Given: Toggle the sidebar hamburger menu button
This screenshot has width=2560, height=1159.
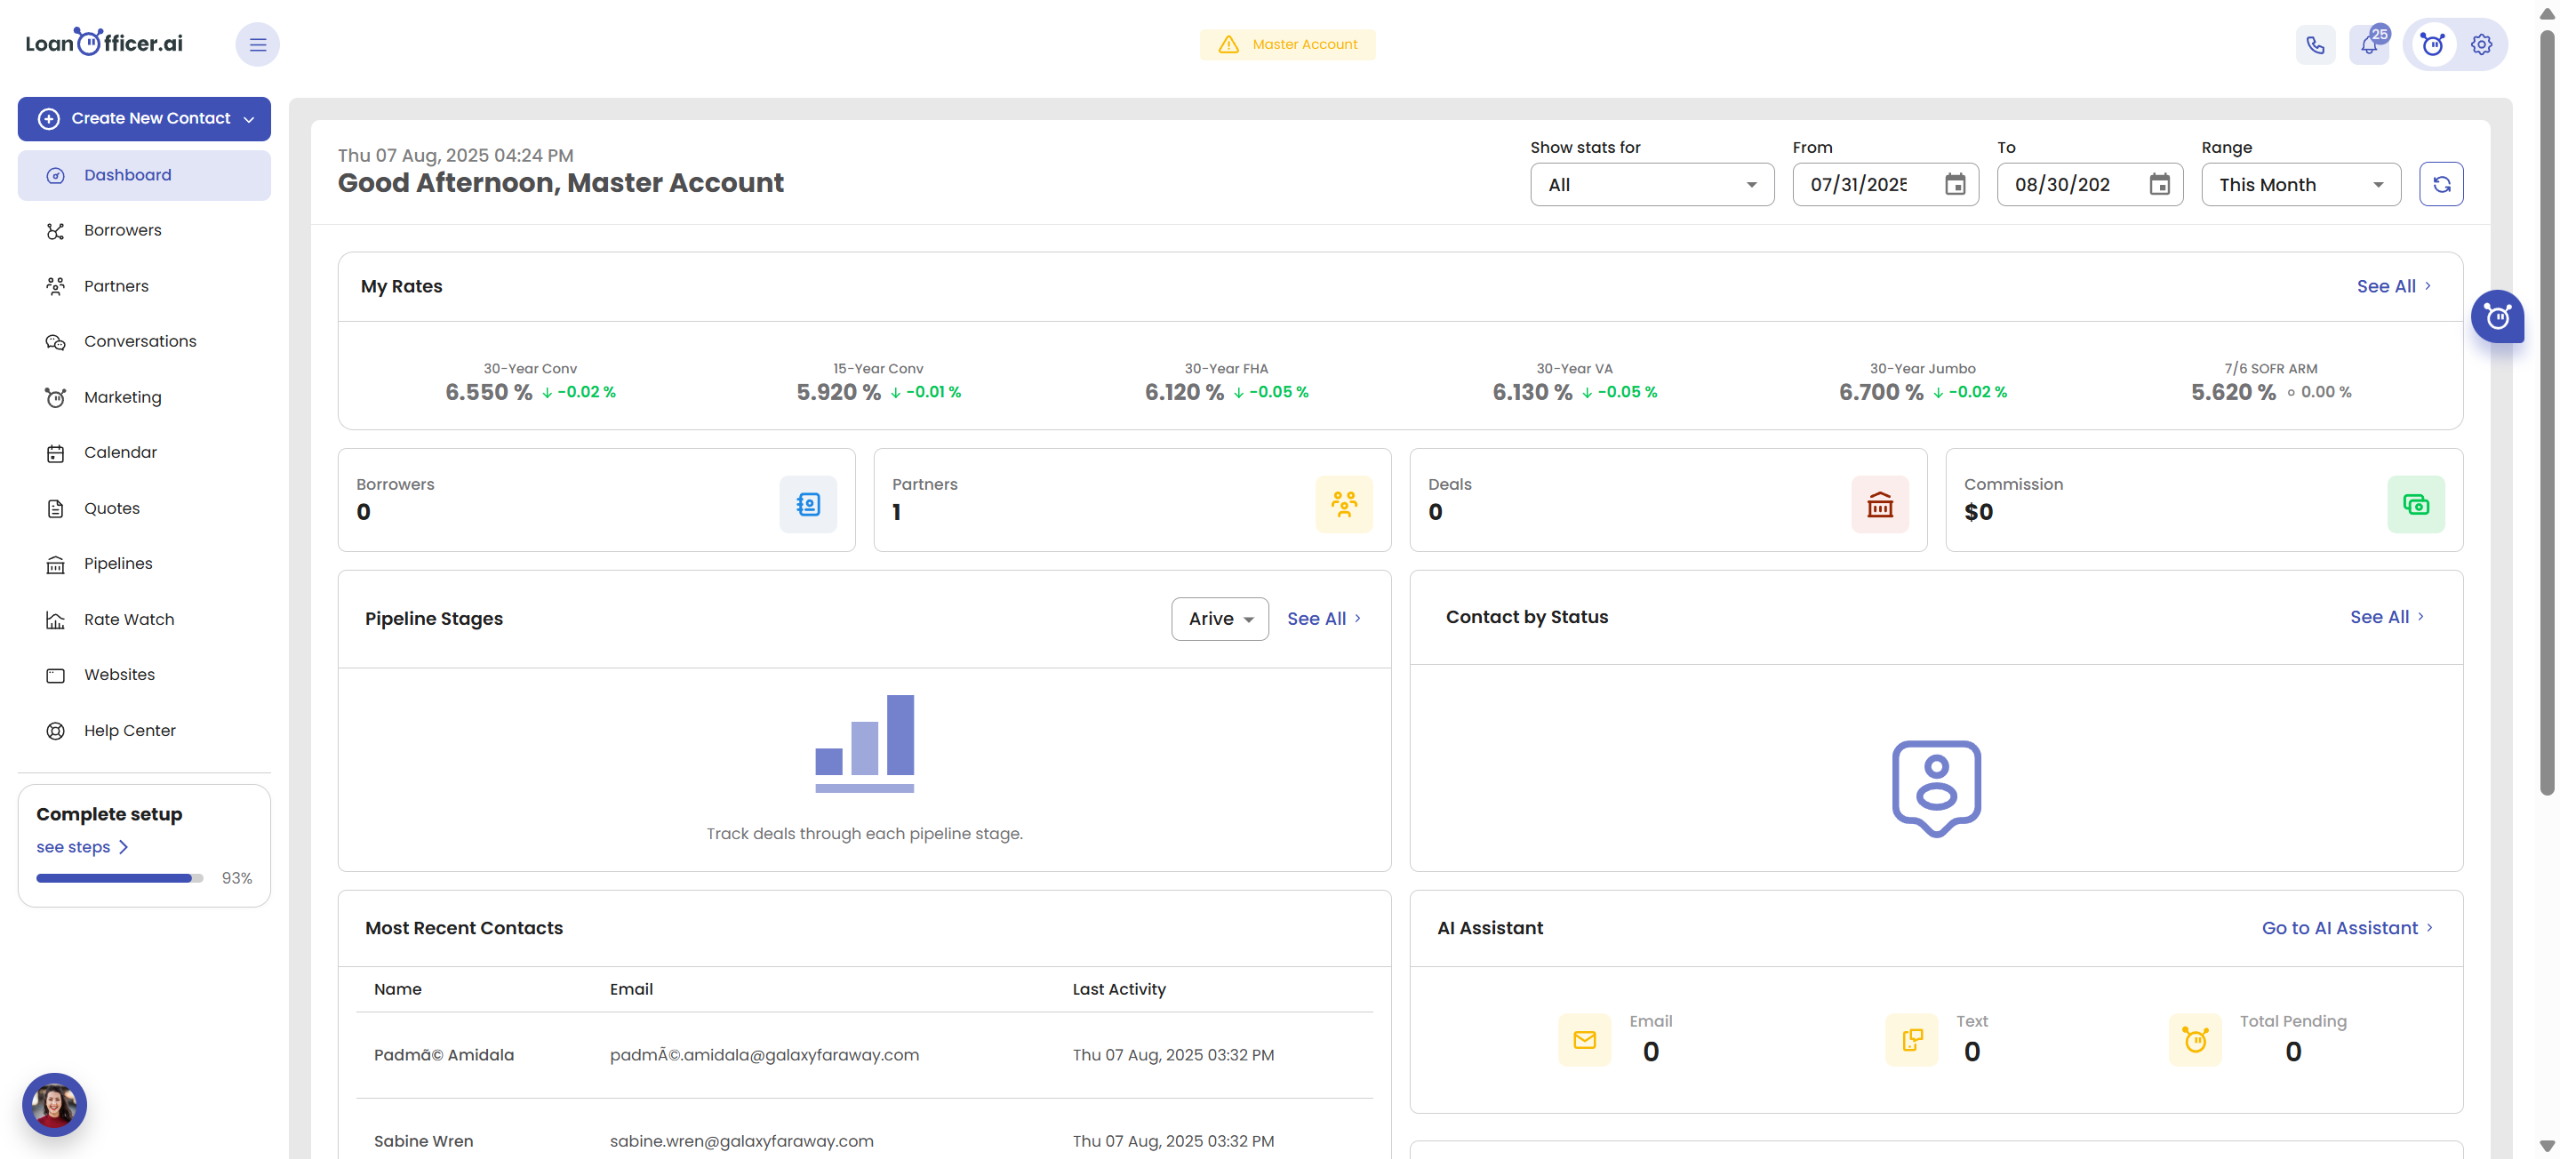Looking at the screenshot, I should tap(257, 45).
